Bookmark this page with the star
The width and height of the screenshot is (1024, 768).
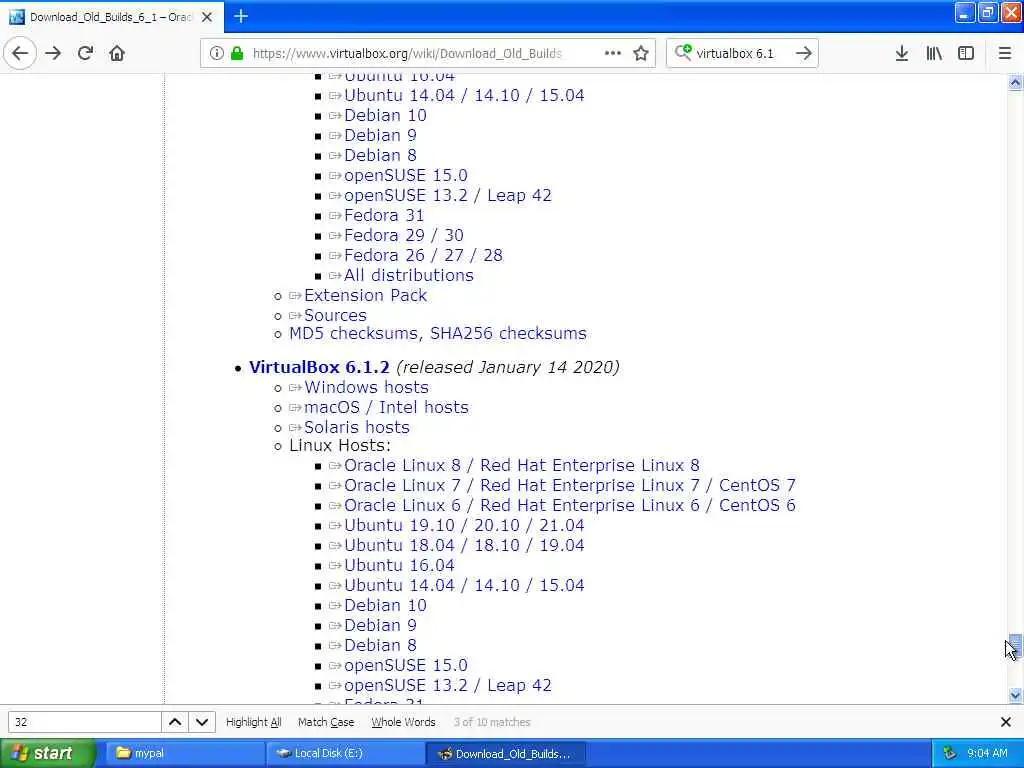(641, 53)
